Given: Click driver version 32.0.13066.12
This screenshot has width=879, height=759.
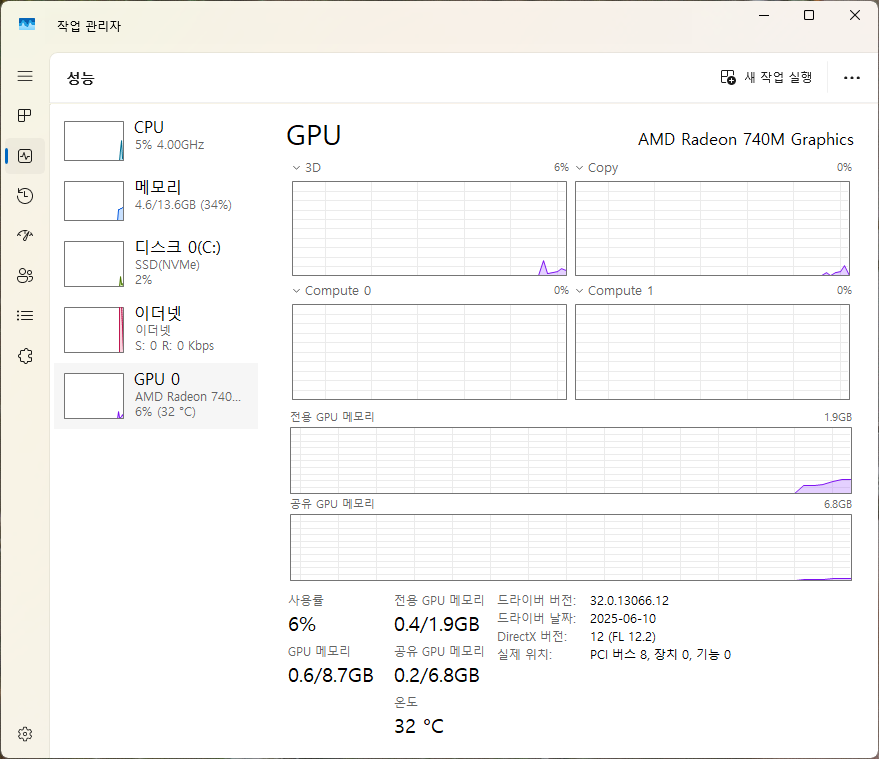Looking at the screenshot, I should point(629,601).
